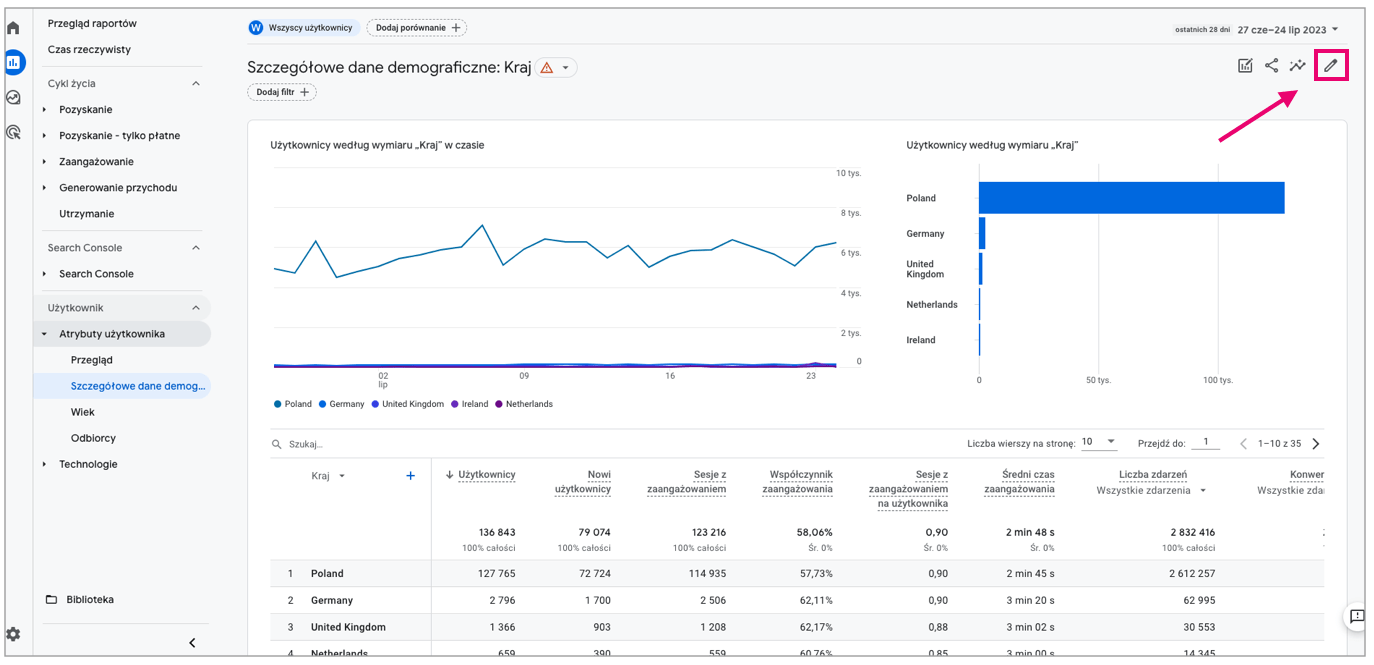
Task: Open the Home icon in left rail
Action: coord(14,28)
